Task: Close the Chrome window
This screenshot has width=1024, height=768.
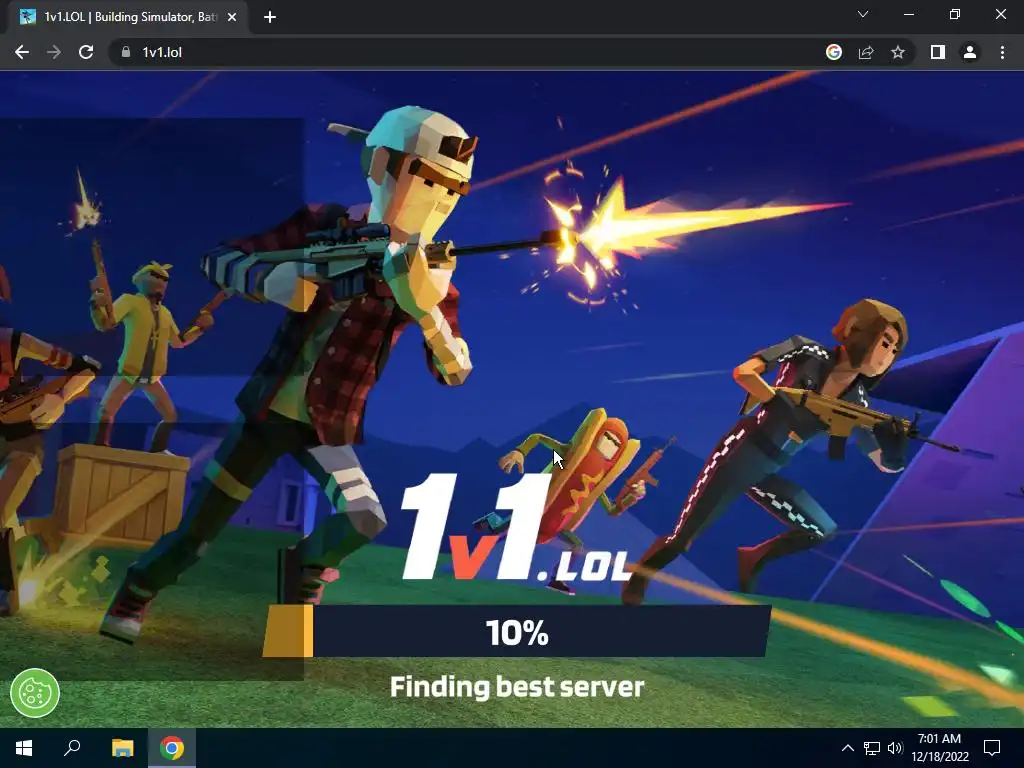Action: point(1000,14)
